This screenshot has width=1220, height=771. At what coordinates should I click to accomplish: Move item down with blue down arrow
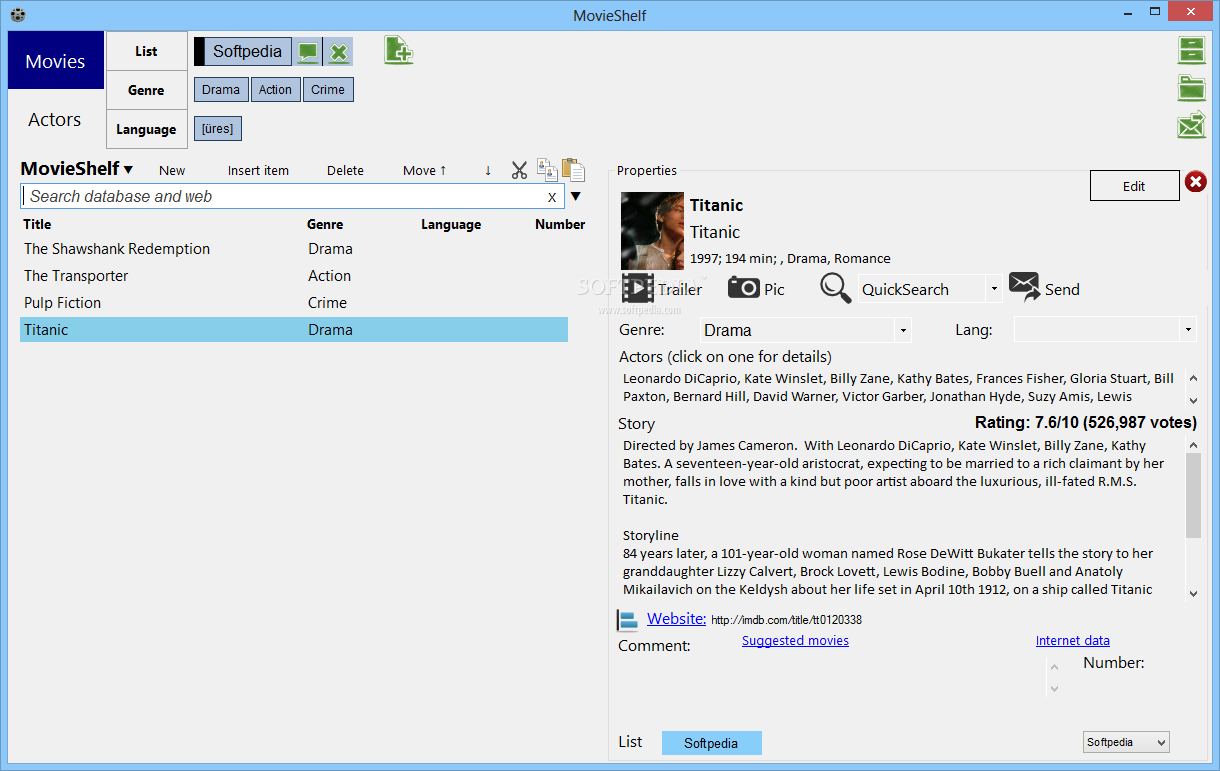[x=488, y=171]
